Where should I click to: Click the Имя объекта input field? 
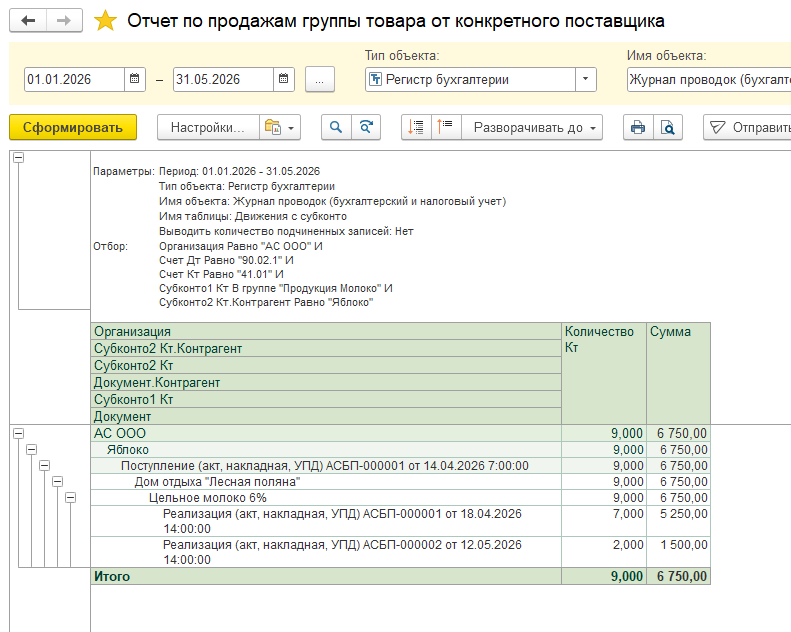[709, 79]
